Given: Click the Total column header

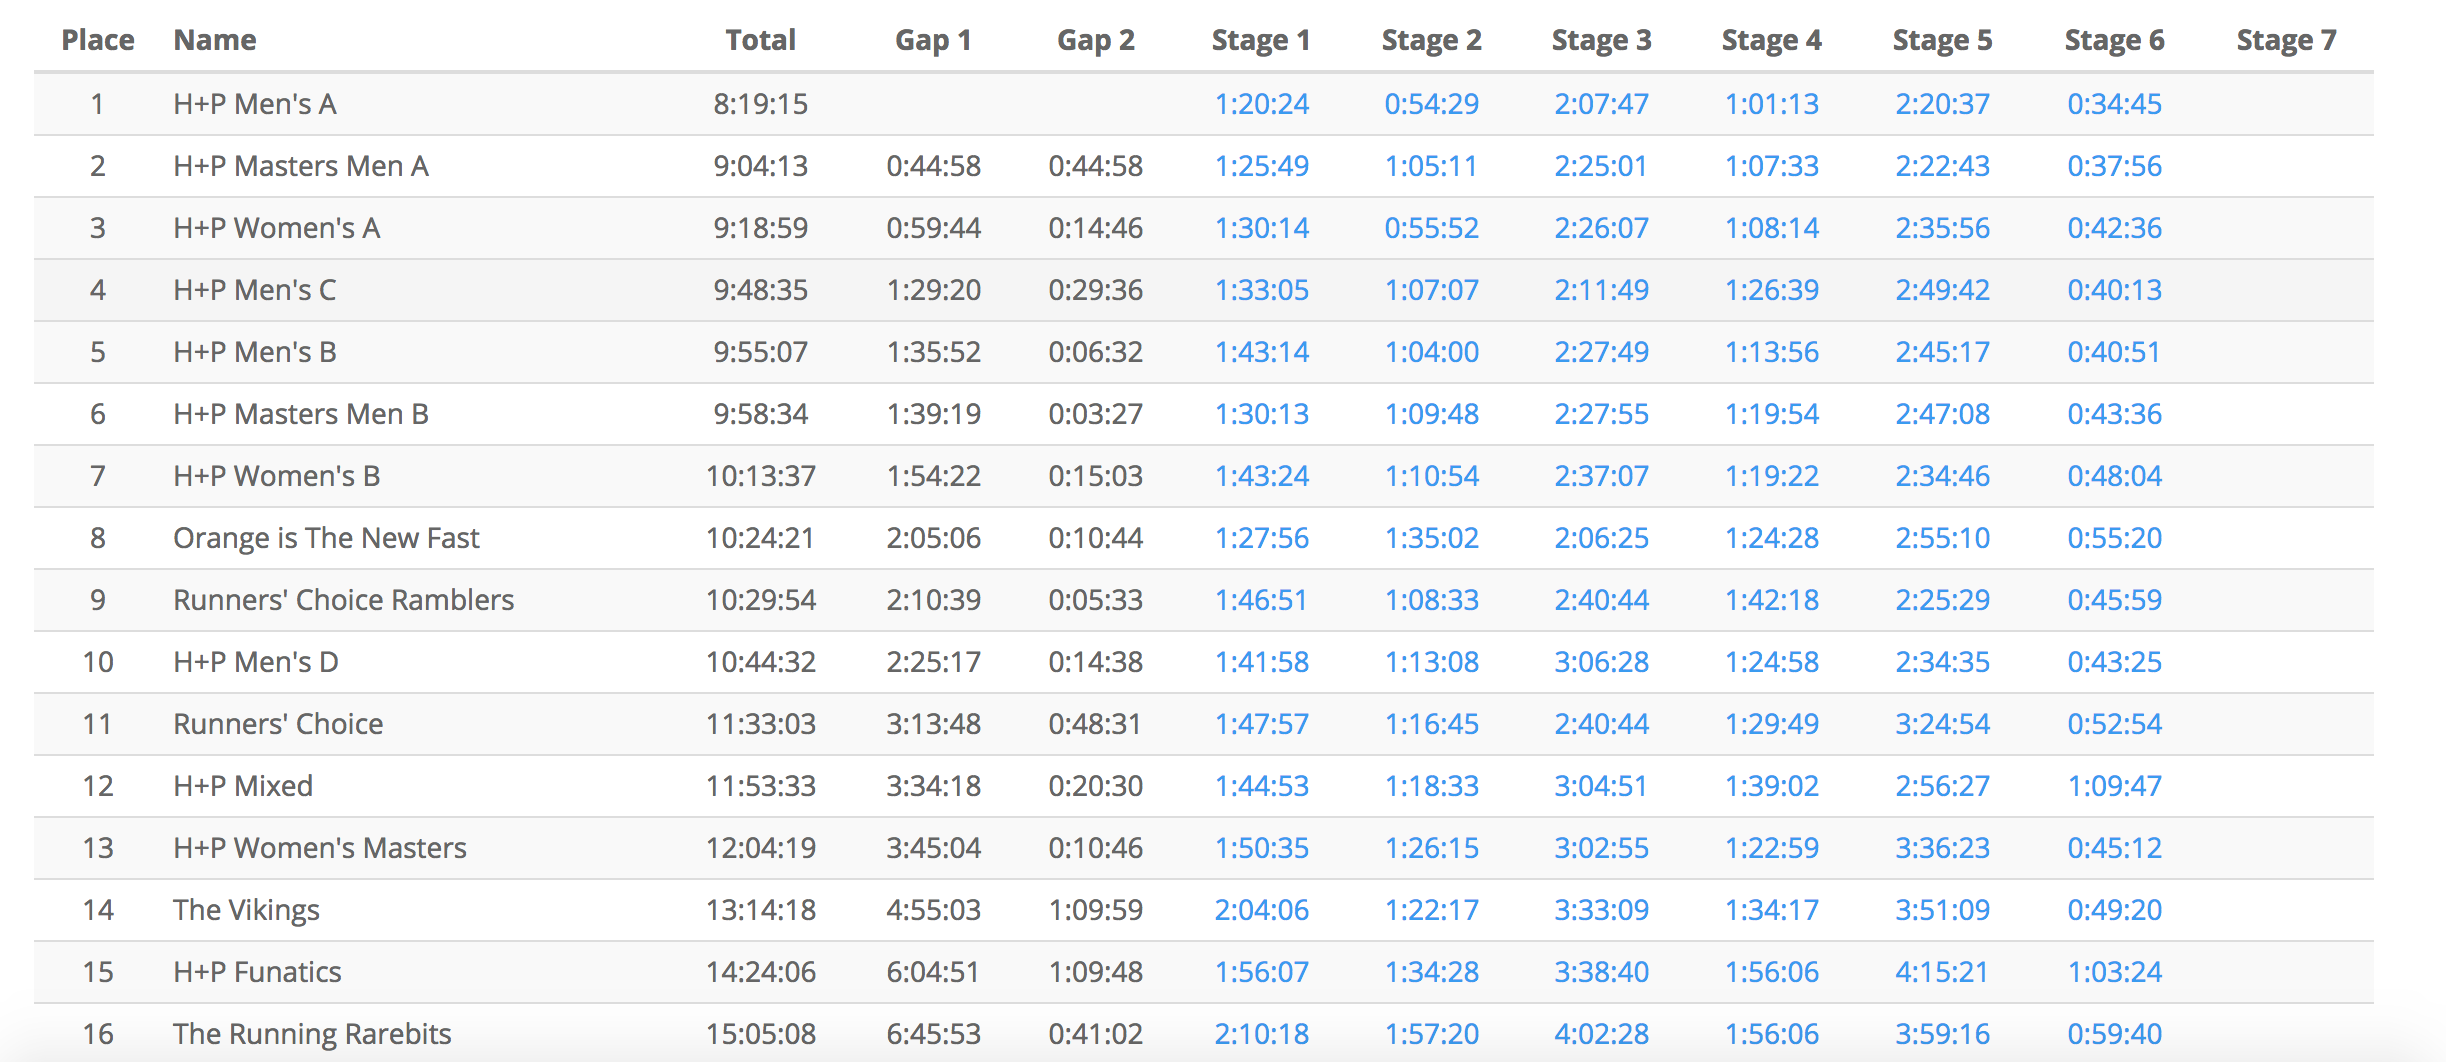Looking at the screenshot, I should [x=760, y=40].
